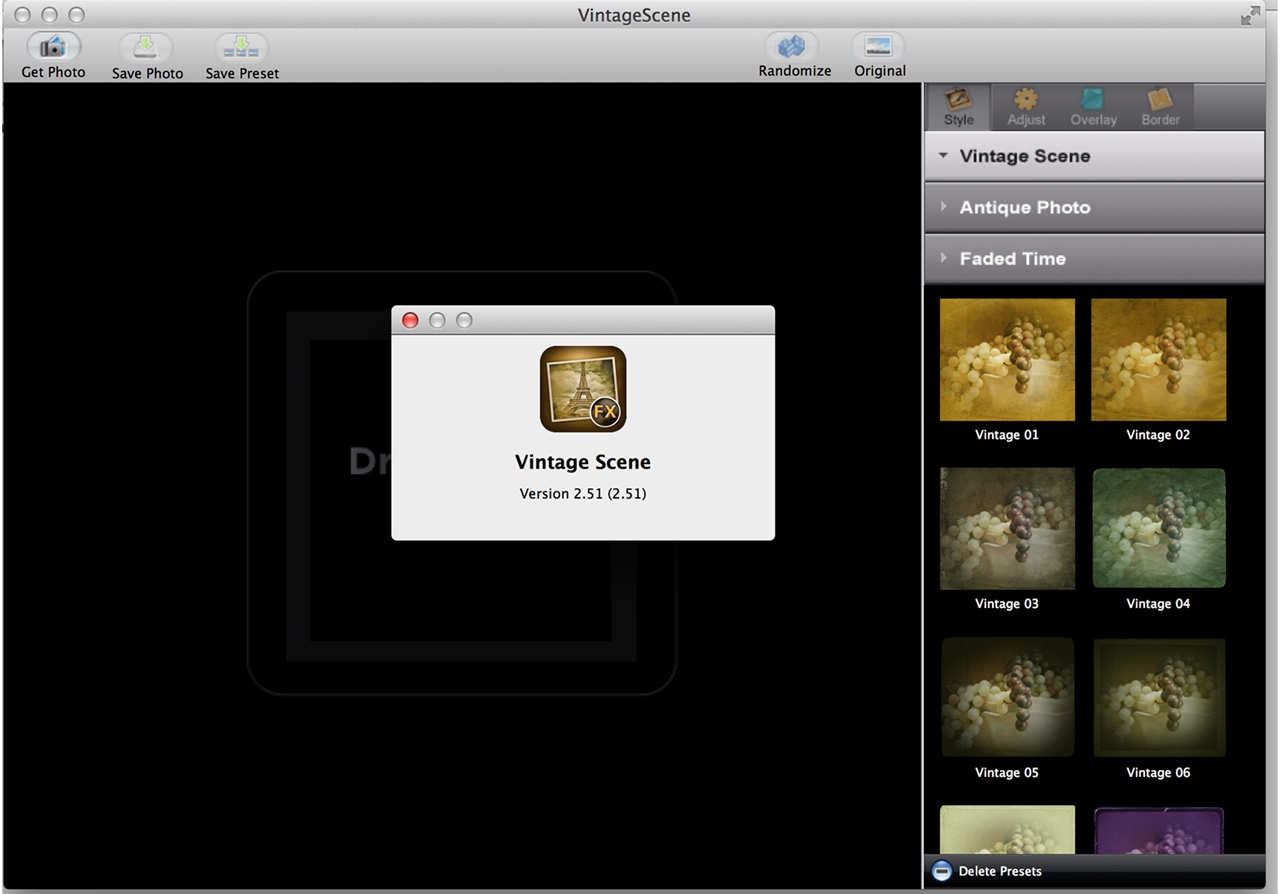The image size is (1280, 894).
Task: Open the Overlay tab
Action: click(1093, 107)
